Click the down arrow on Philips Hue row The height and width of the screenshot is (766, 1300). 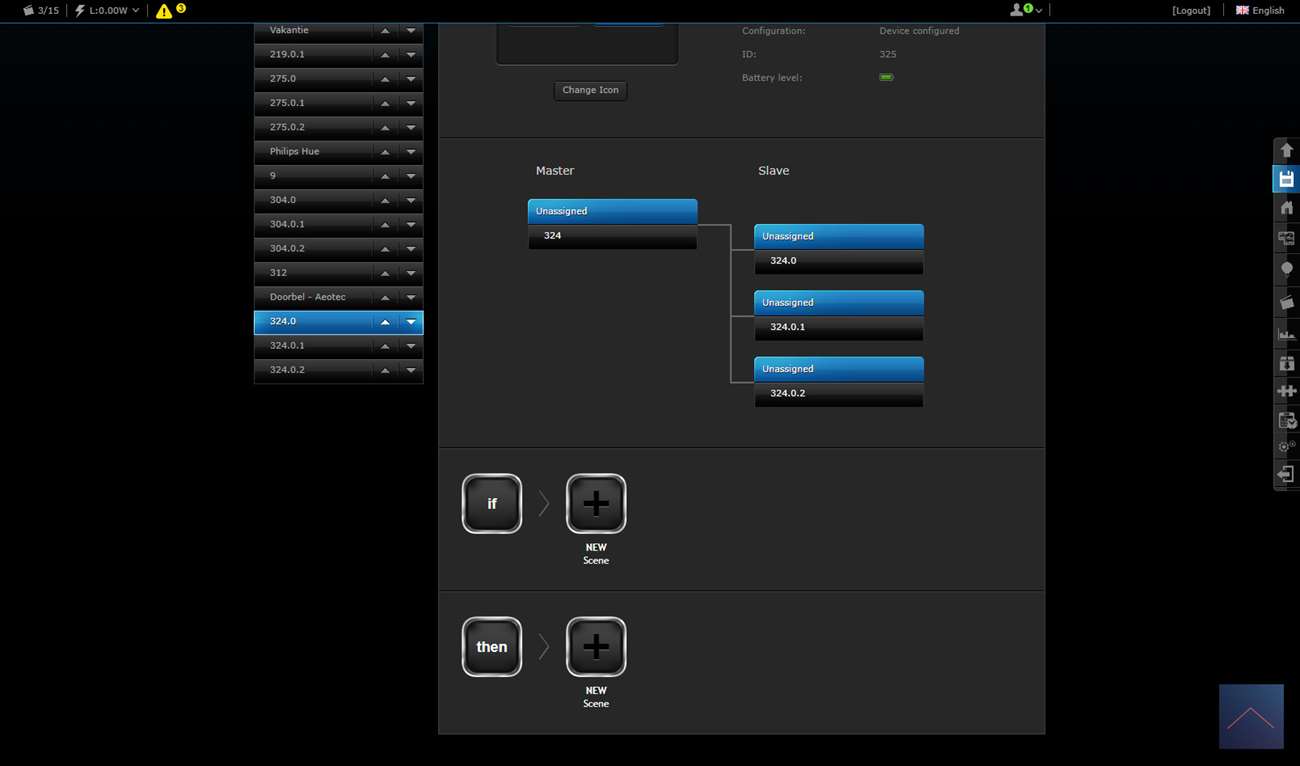coord(411,152)
